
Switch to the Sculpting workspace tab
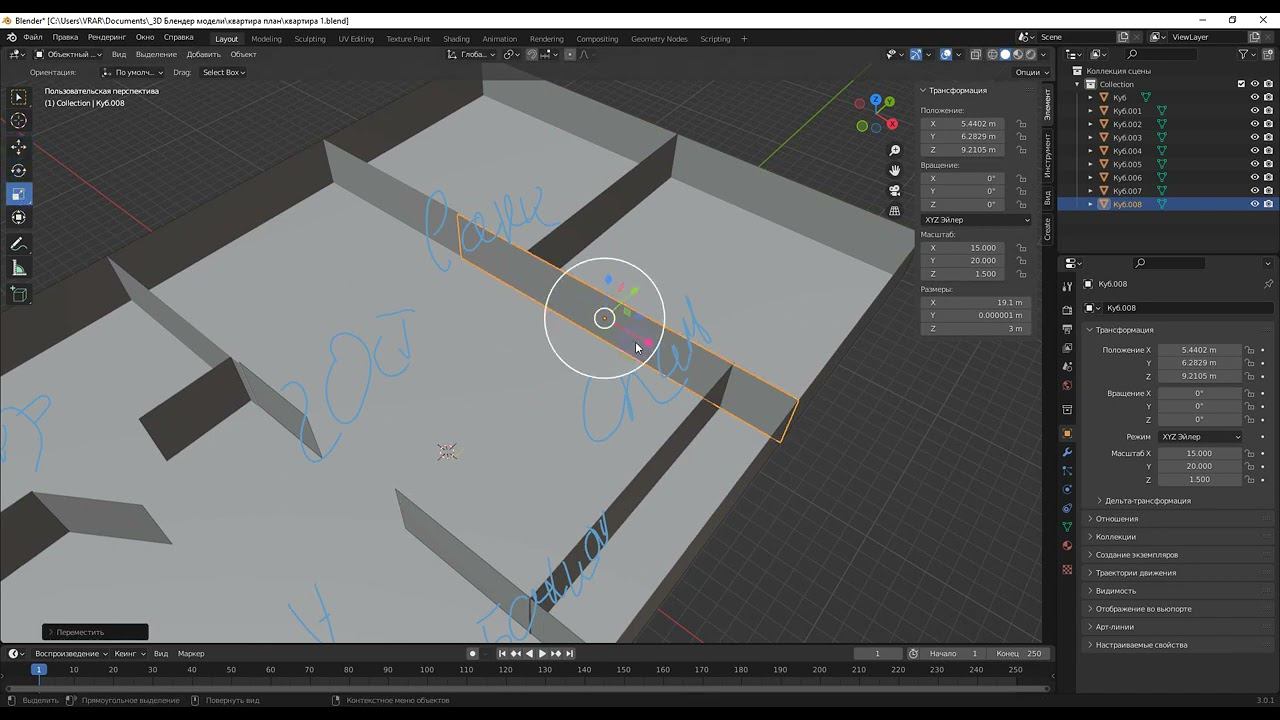click(x=309, y=39)
